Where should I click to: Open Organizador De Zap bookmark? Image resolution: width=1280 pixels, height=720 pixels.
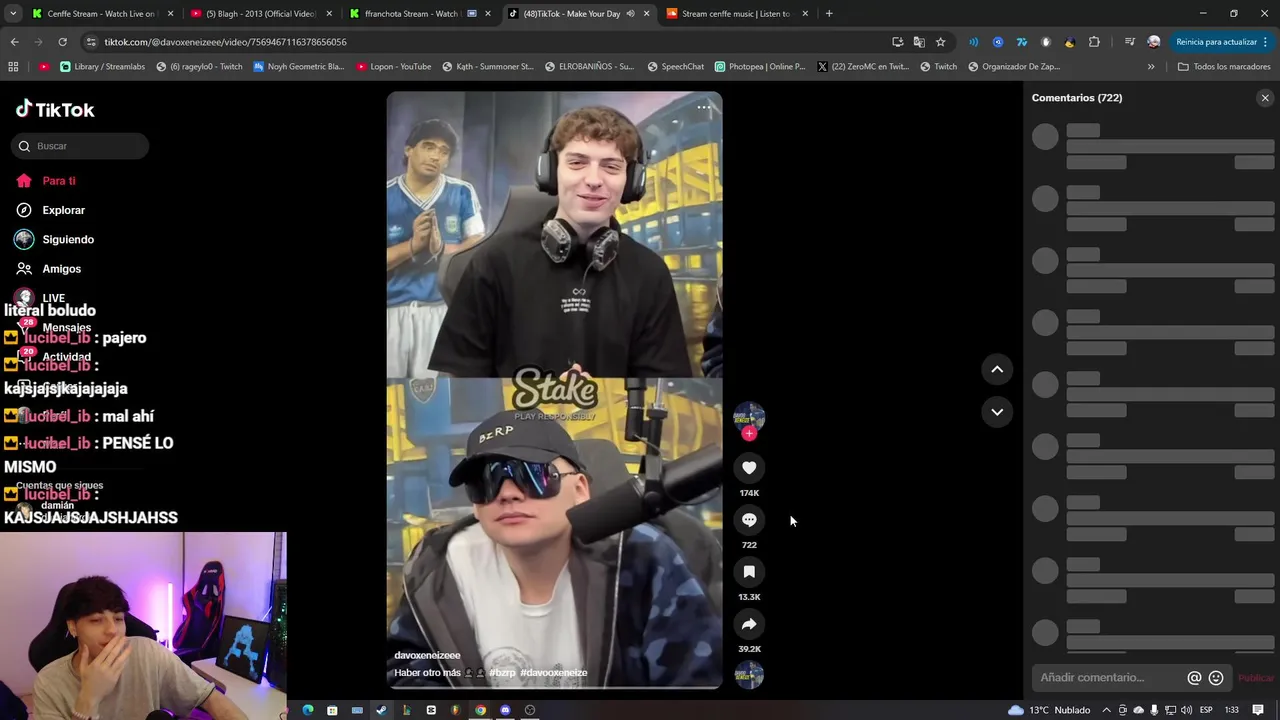[x=1013, y=67]
